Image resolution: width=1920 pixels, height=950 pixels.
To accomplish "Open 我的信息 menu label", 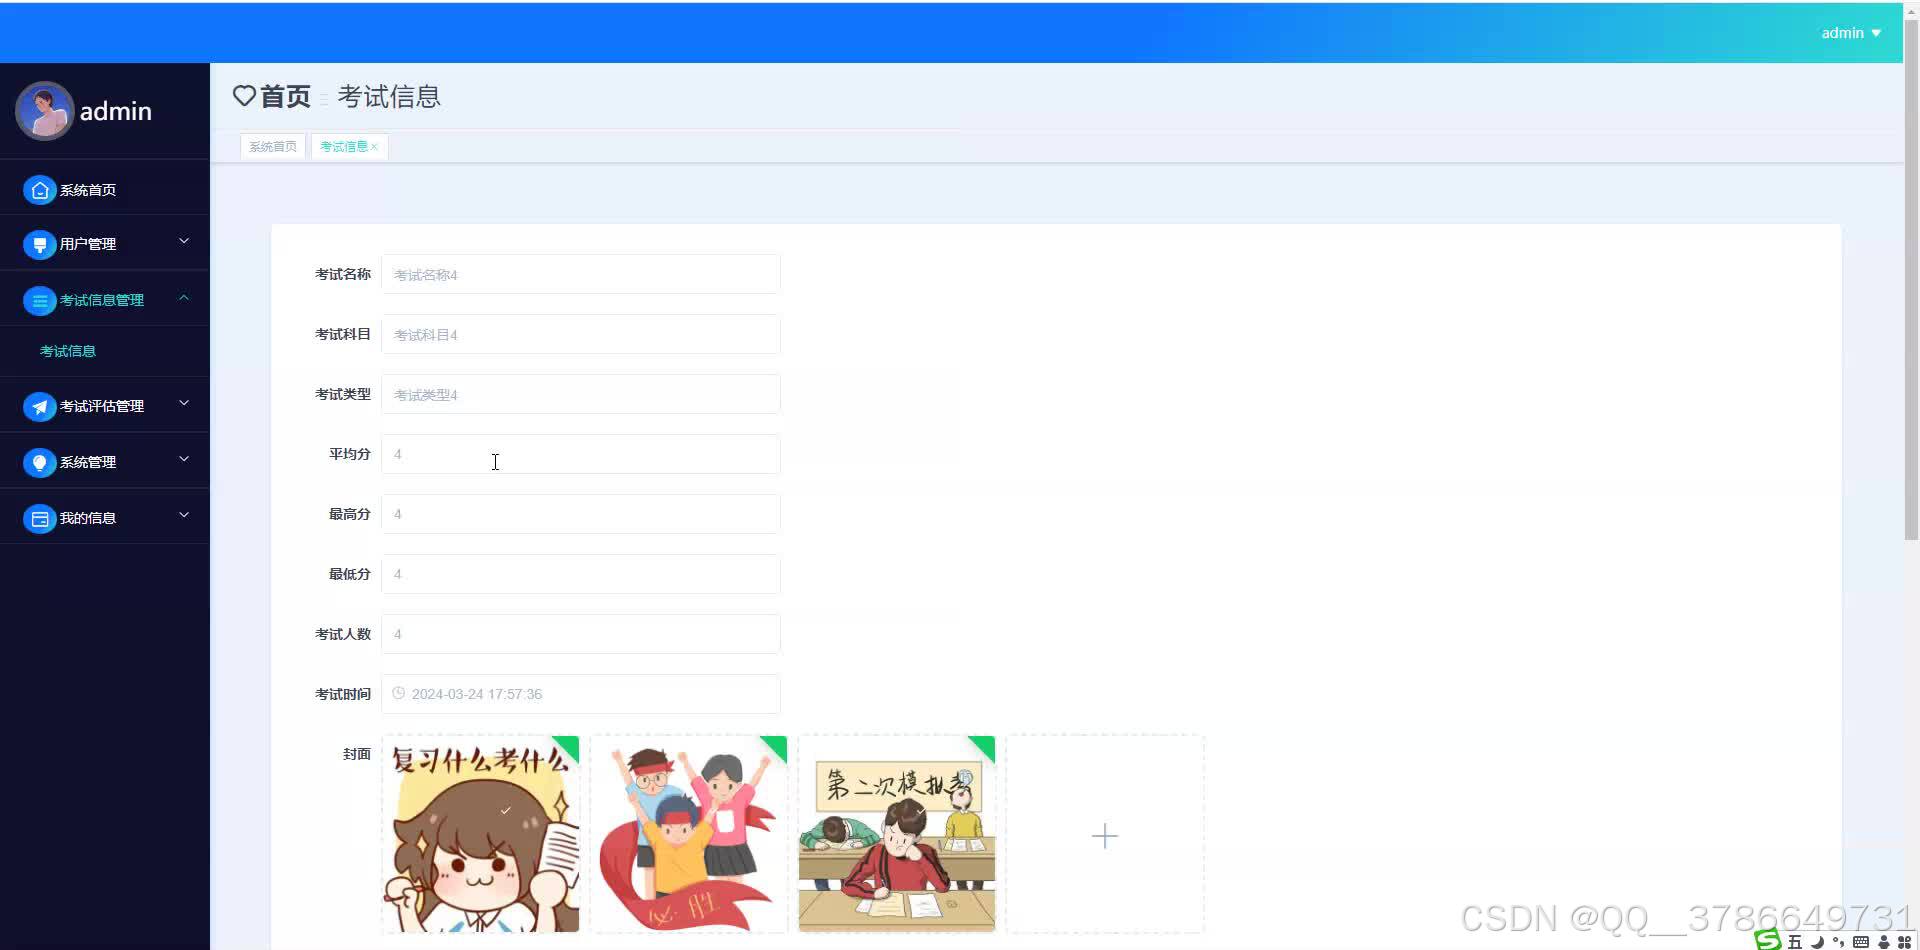I will 88,518.
